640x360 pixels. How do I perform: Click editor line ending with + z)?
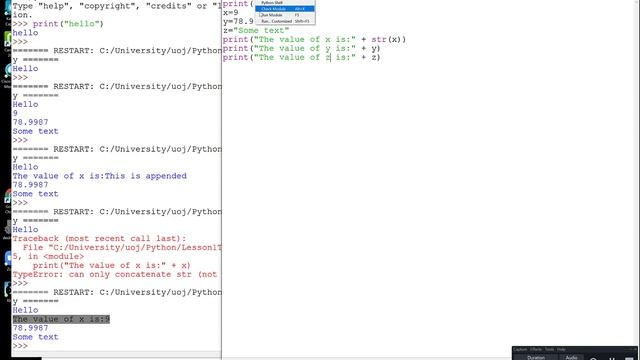pos(302,58)
